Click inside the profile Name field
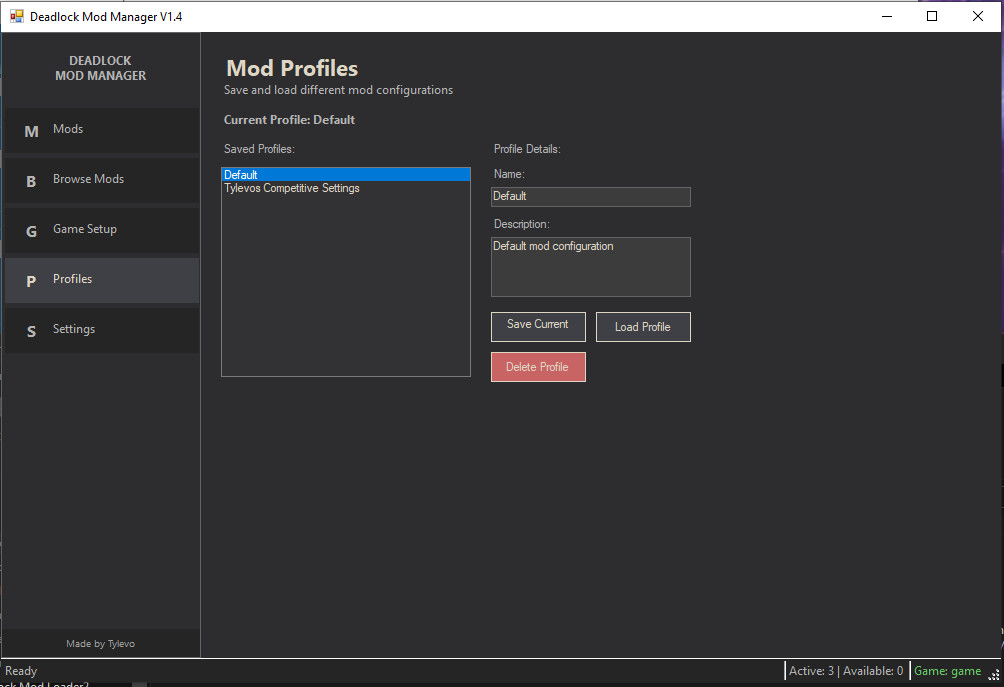The width and height of the screenshot is (1004, 687). coord(590,196)
